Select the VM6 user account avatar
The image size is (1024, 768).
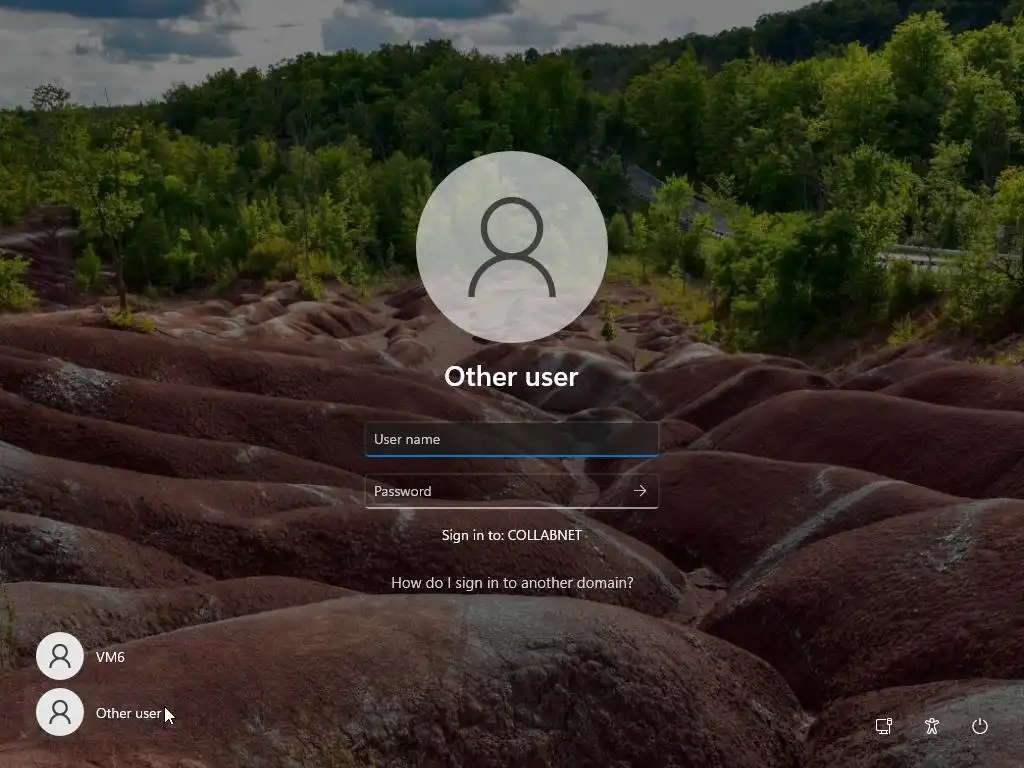60,656
